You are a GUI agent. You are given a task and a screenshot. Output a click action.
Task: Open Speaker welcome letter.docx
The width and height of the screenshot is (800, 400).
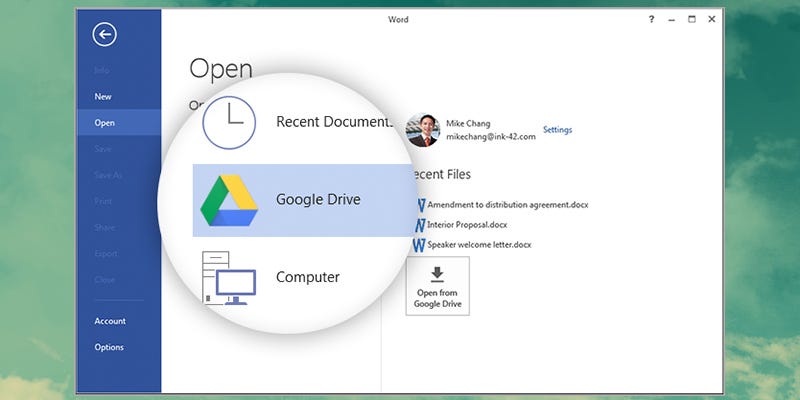479,245
